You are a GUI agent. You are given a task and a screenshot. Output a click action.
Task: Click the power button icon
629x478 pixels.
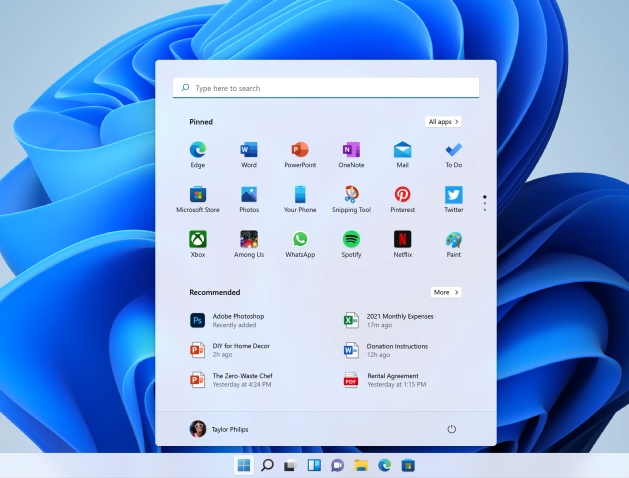pyautogui.click(x=451, y=429)
